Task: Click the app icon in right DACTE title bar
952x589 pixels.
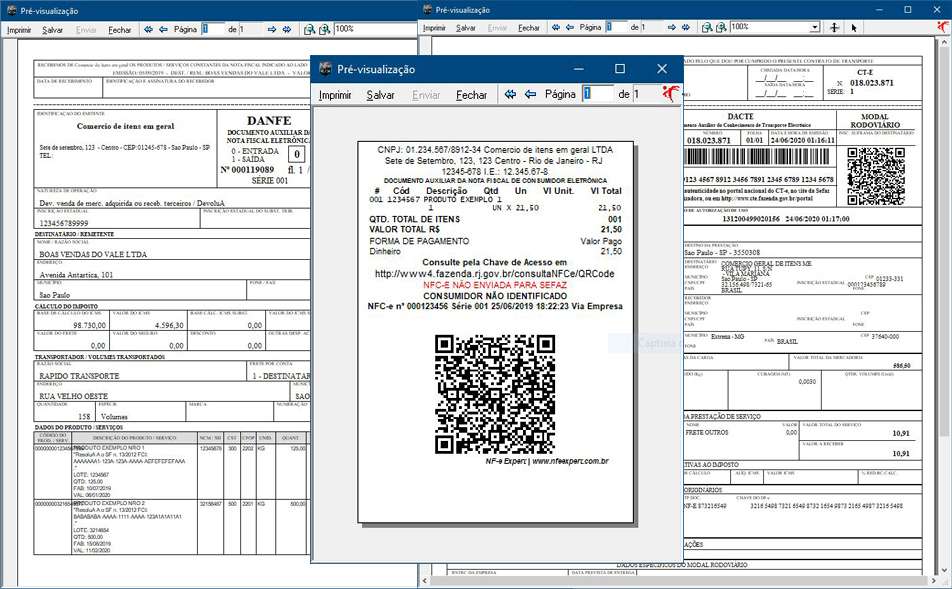Action: [427, 9]
